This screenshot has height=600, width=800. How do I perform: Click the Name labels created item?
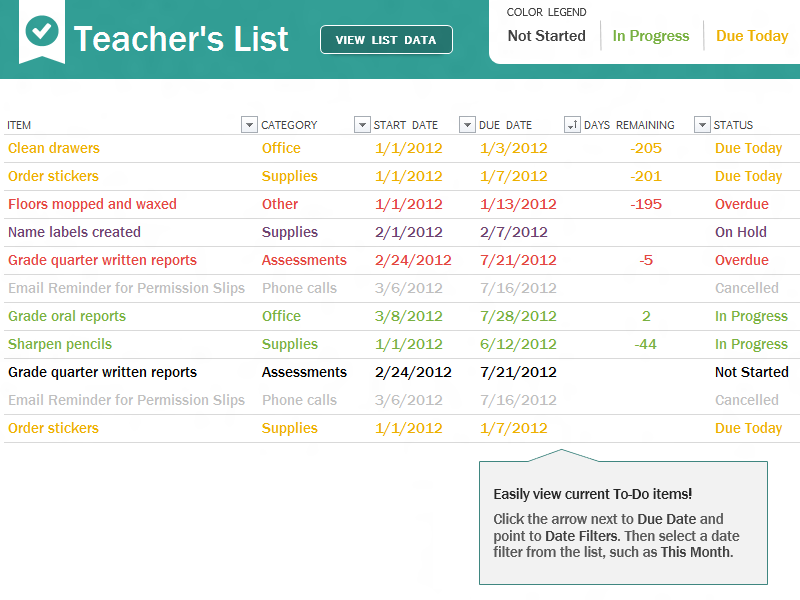74,232
